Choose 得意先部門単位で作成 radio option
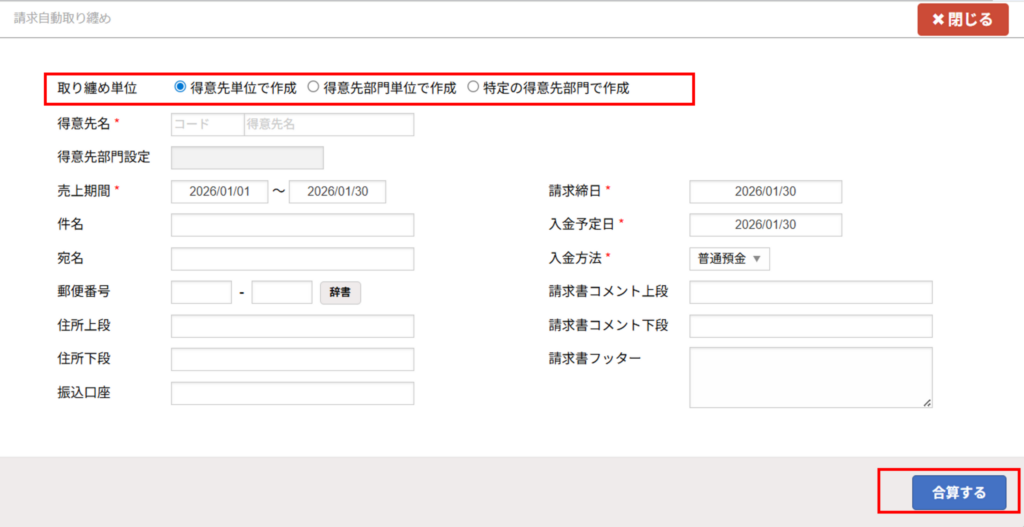This screenshot has width=1024, height=527. coord(313,87)
